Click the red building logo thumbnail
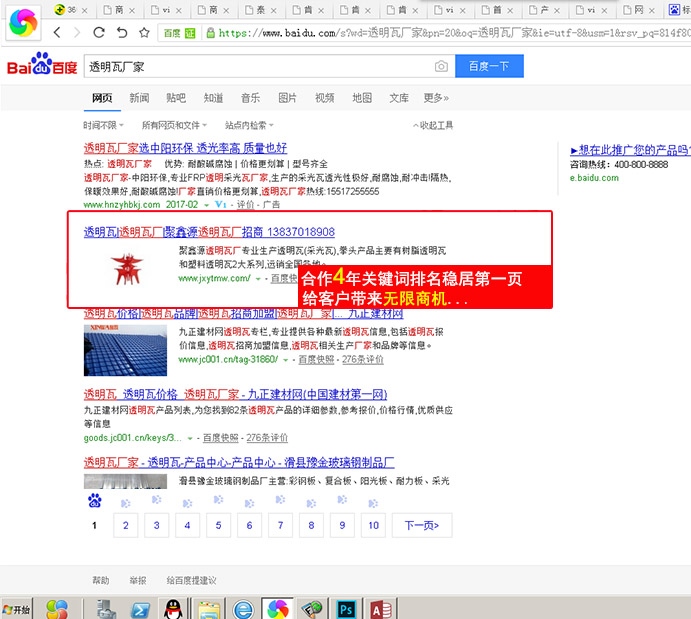Image resolution: width=691 pixels, height=619 pixels. coord(127,269)
